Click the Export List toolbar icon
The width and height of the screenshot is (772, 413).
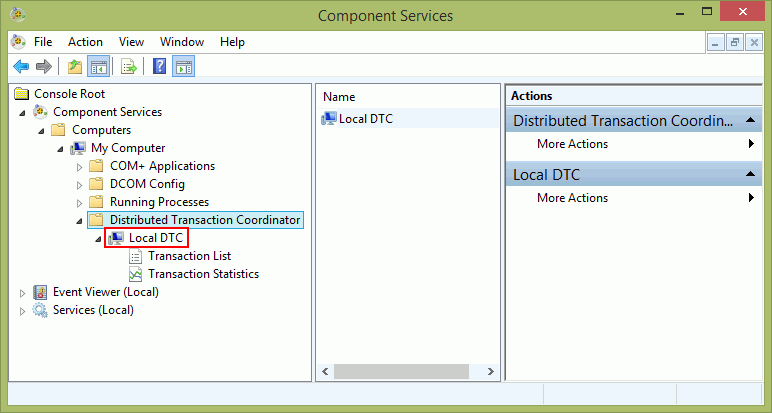pyautogui.click(x=129, y=66)
